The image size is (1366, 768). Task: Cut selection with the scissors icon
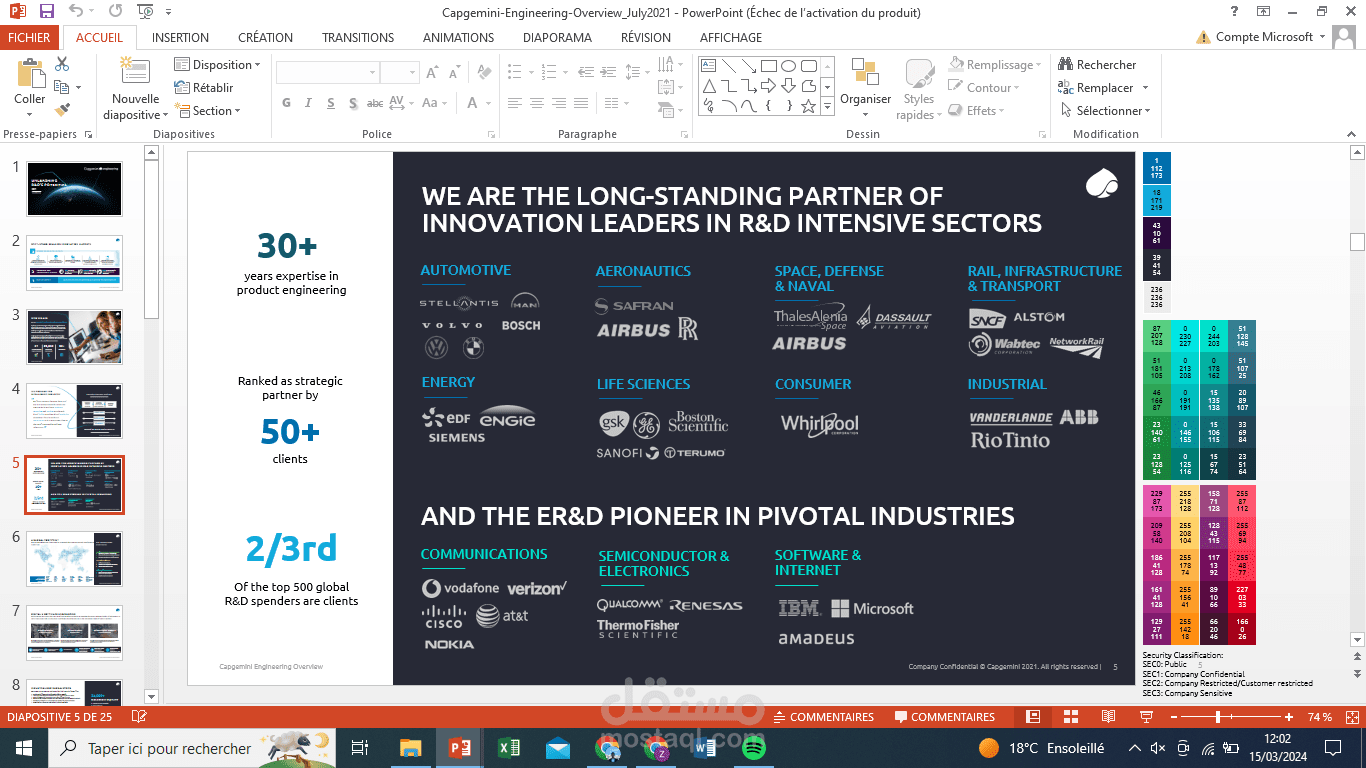click(62, 64)
